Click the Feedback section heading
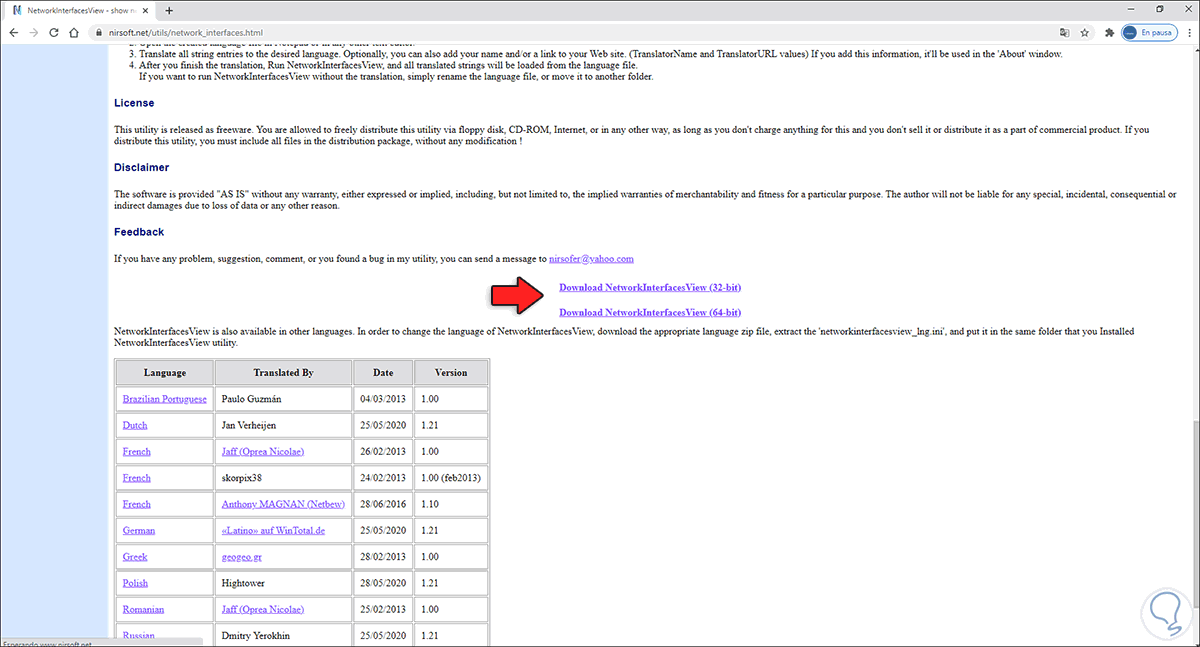Viewport: 1200px width, 647px height. (139, 232)
